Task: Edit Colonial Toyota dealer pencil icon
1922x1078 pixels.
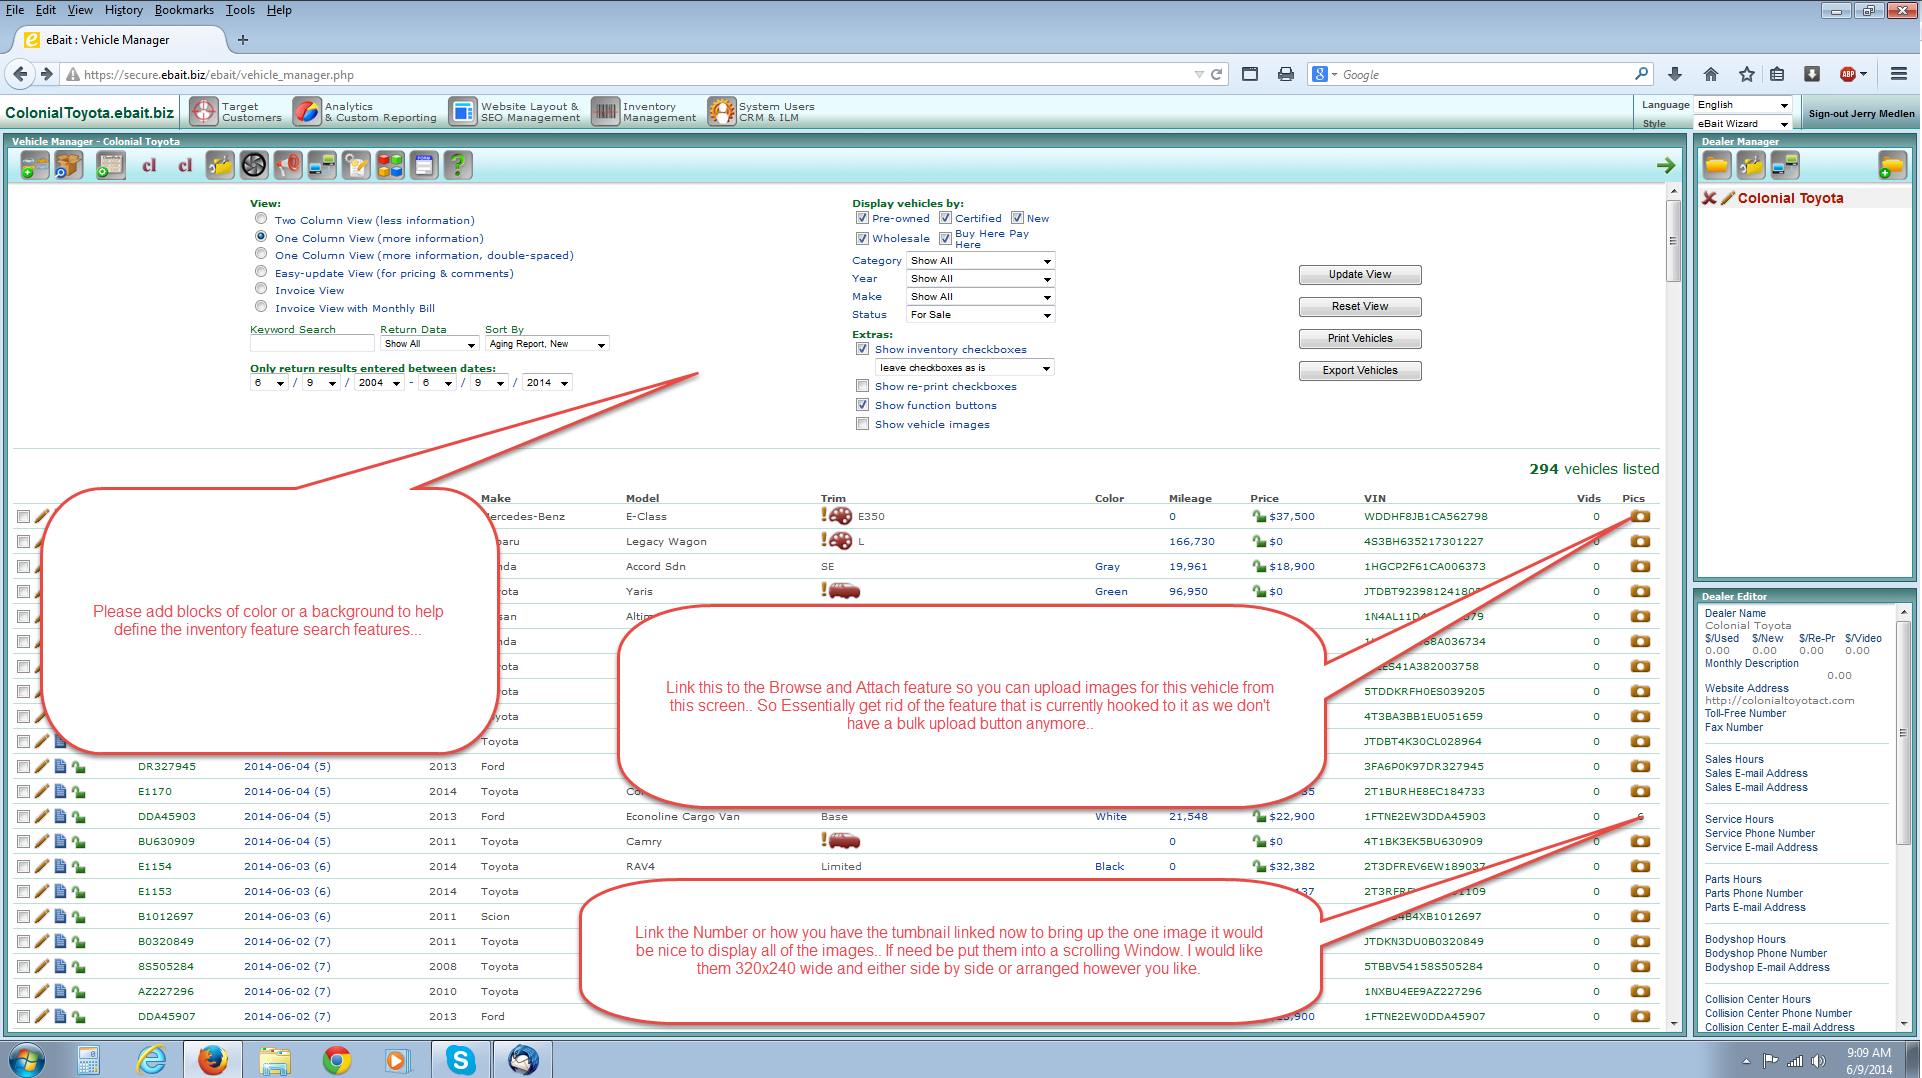Action: (1727, 198)
